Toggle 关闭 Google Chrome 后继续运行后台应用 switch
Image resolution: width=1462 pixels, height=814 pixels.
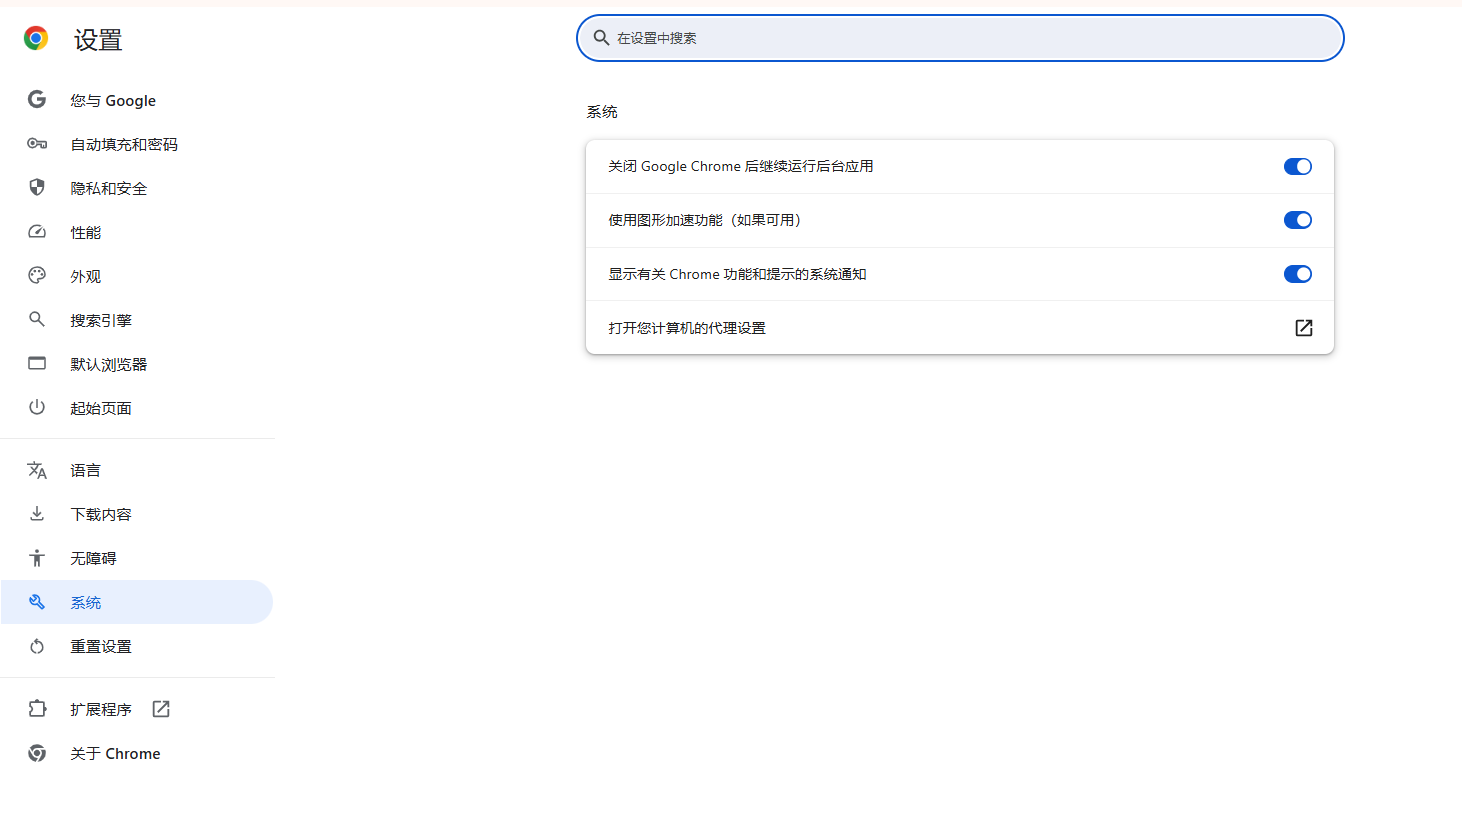point(1298,167)
